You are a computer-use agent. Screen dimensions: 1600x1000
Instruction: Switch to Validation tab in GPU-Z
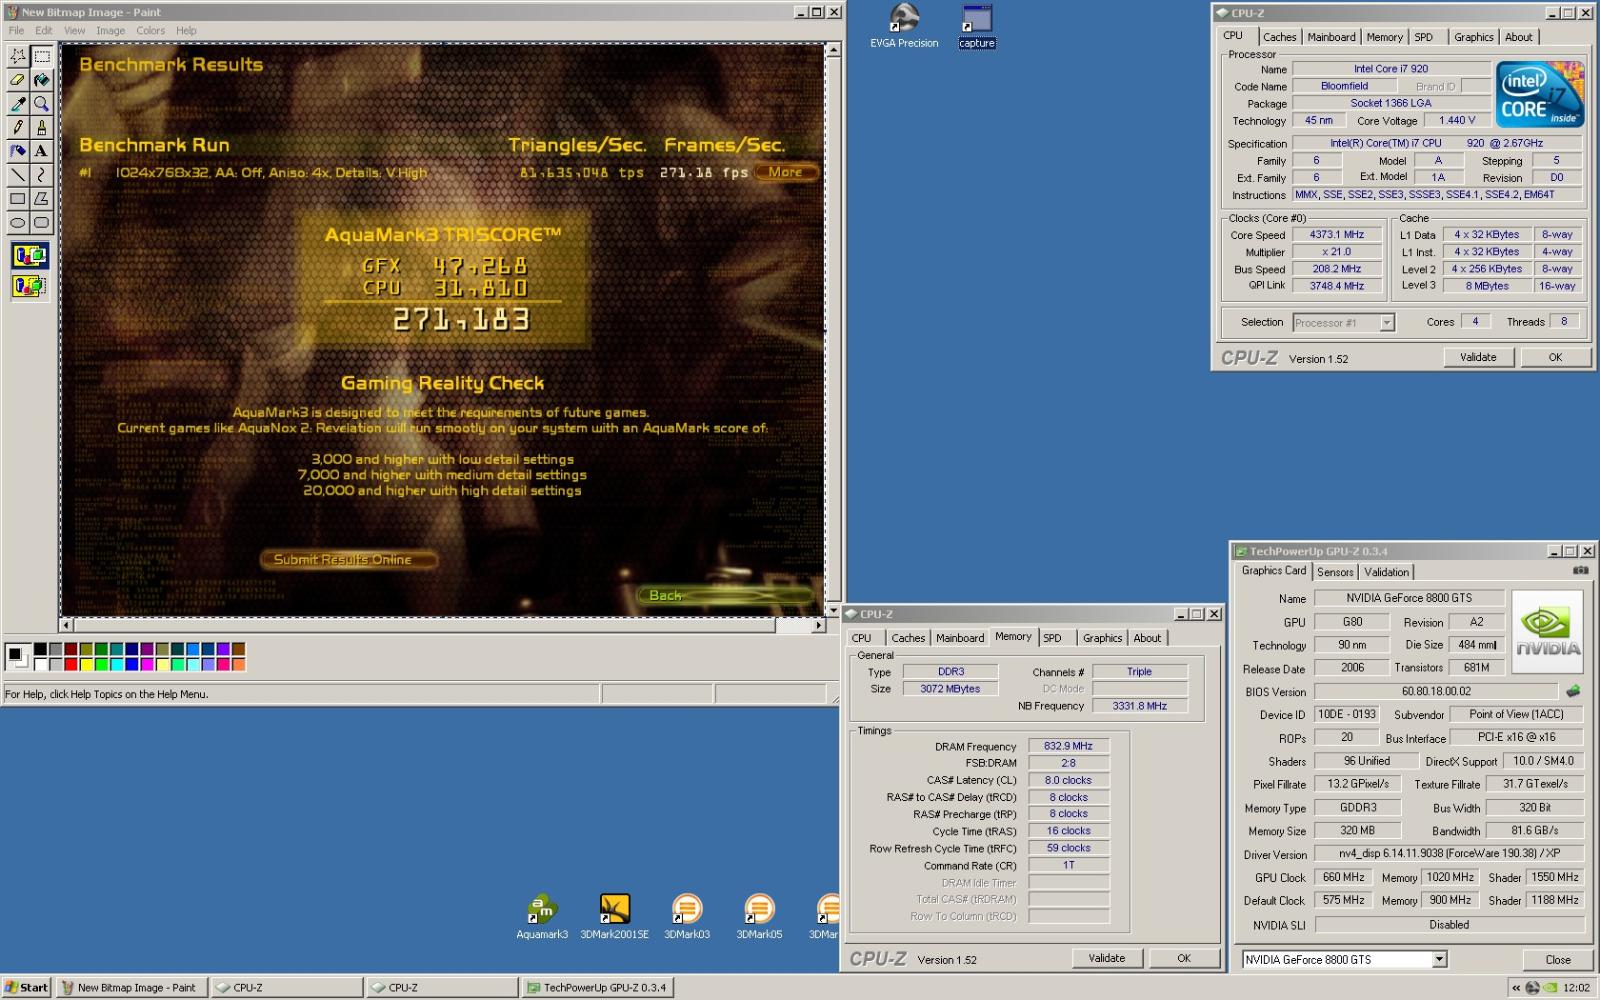1386,572
